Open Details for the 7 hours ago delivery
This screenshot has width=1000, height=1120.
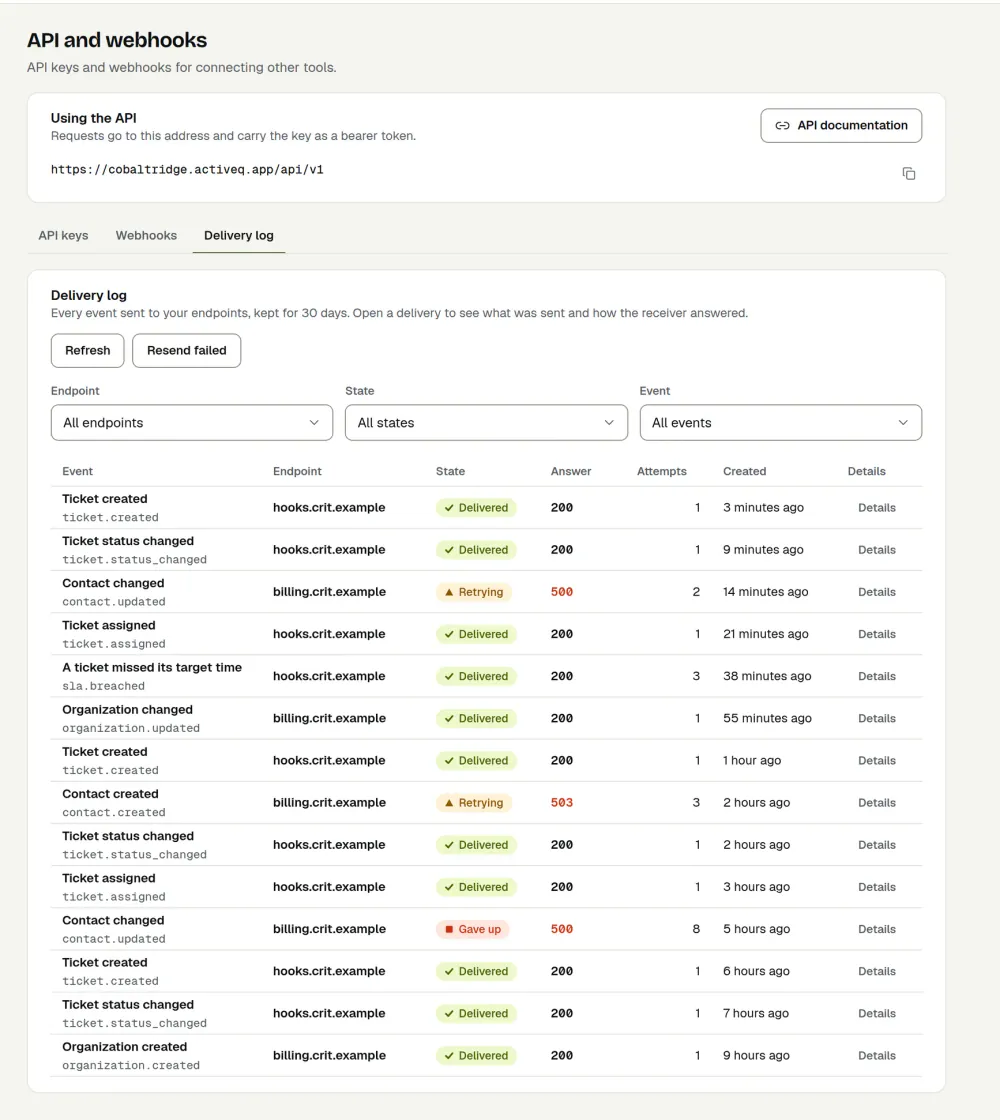[x=876, y=1014]
